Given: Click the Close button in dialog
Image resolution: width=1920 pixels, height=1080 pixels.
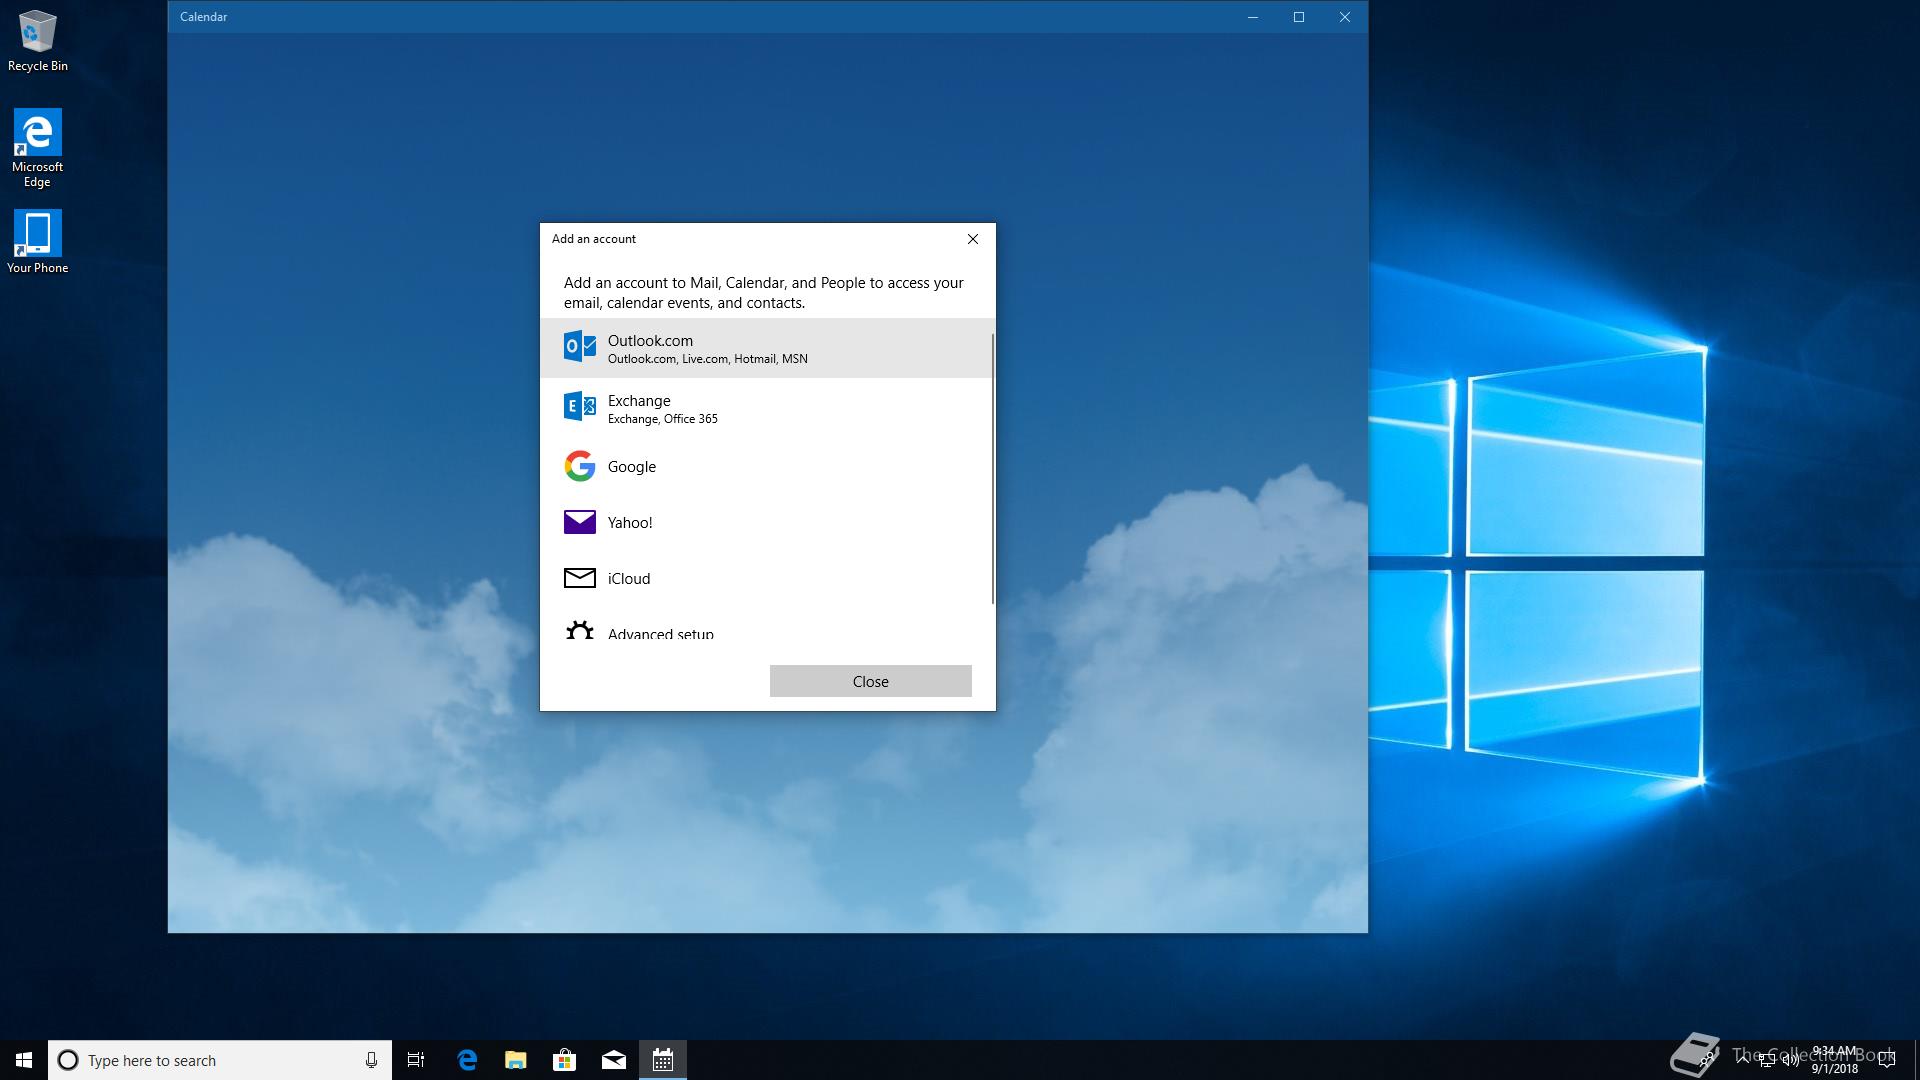Looking at the screenshot, I should 870,681.
